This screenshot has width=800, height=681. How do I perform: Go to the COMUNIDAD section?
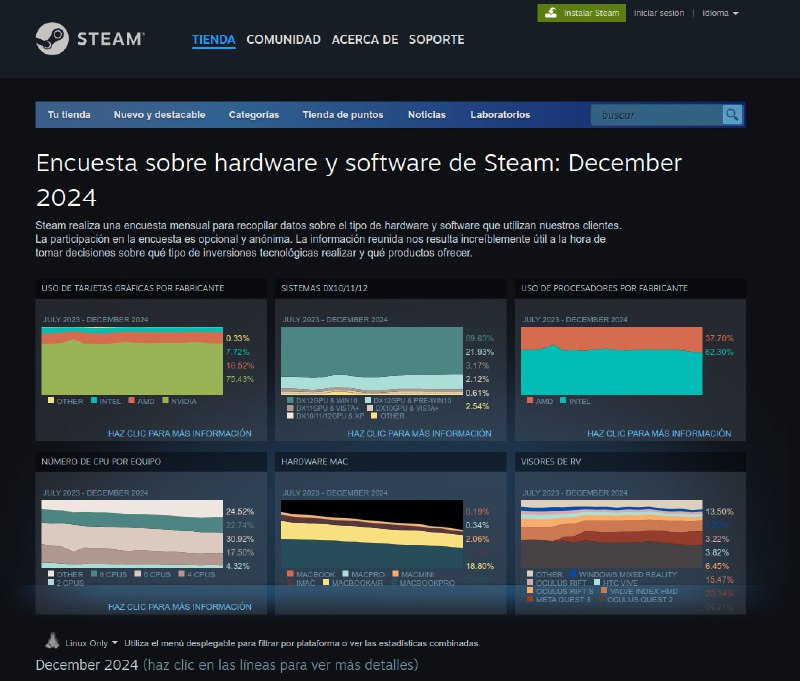pos(284,39)
